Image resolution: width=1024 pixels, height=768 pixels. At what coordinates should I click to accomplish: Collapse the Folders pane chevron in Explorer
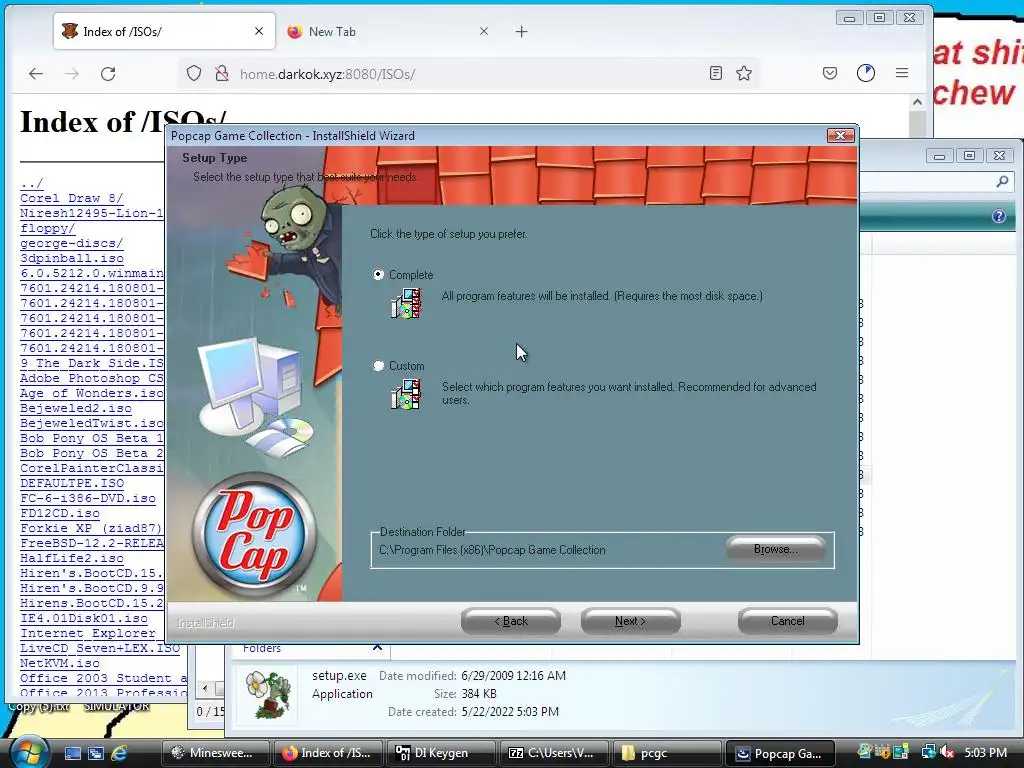(377, 648)
